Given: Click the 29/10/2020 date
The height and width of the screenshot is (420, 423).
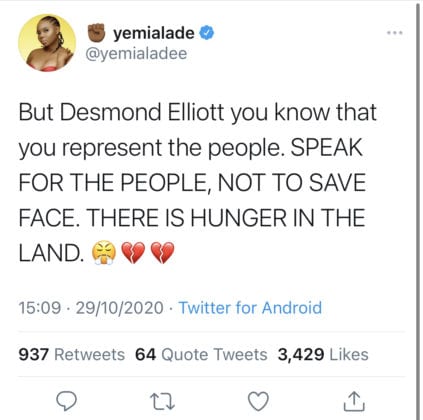Looking at the screenshot, I should click(120, 308).
